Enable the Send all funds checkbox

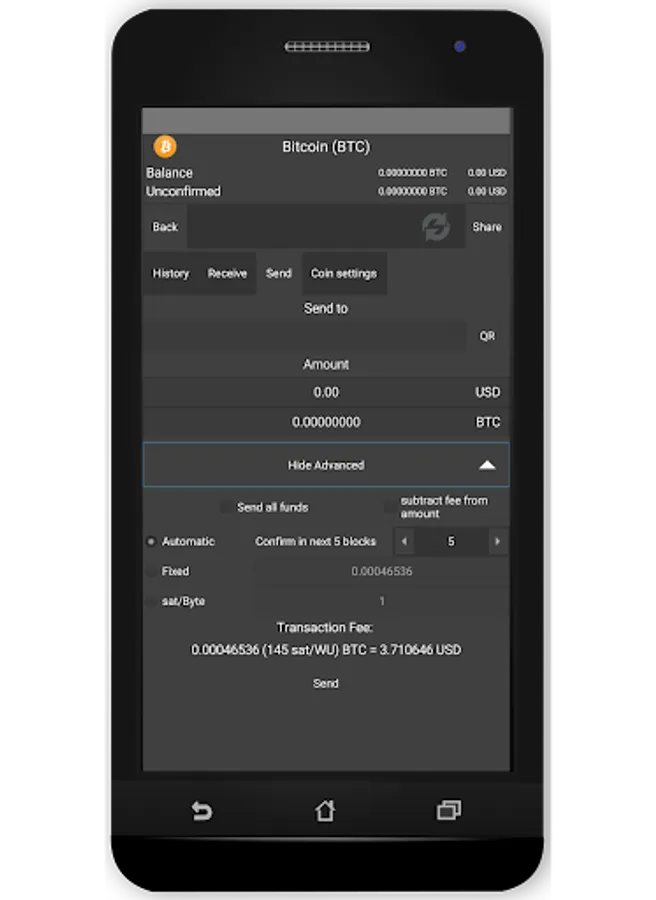point(226,507)
